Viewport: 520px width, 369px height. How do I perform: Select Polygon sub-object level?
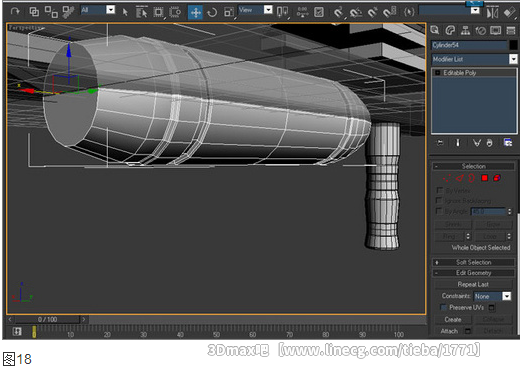pyautogui.click(x=485, y=178)
